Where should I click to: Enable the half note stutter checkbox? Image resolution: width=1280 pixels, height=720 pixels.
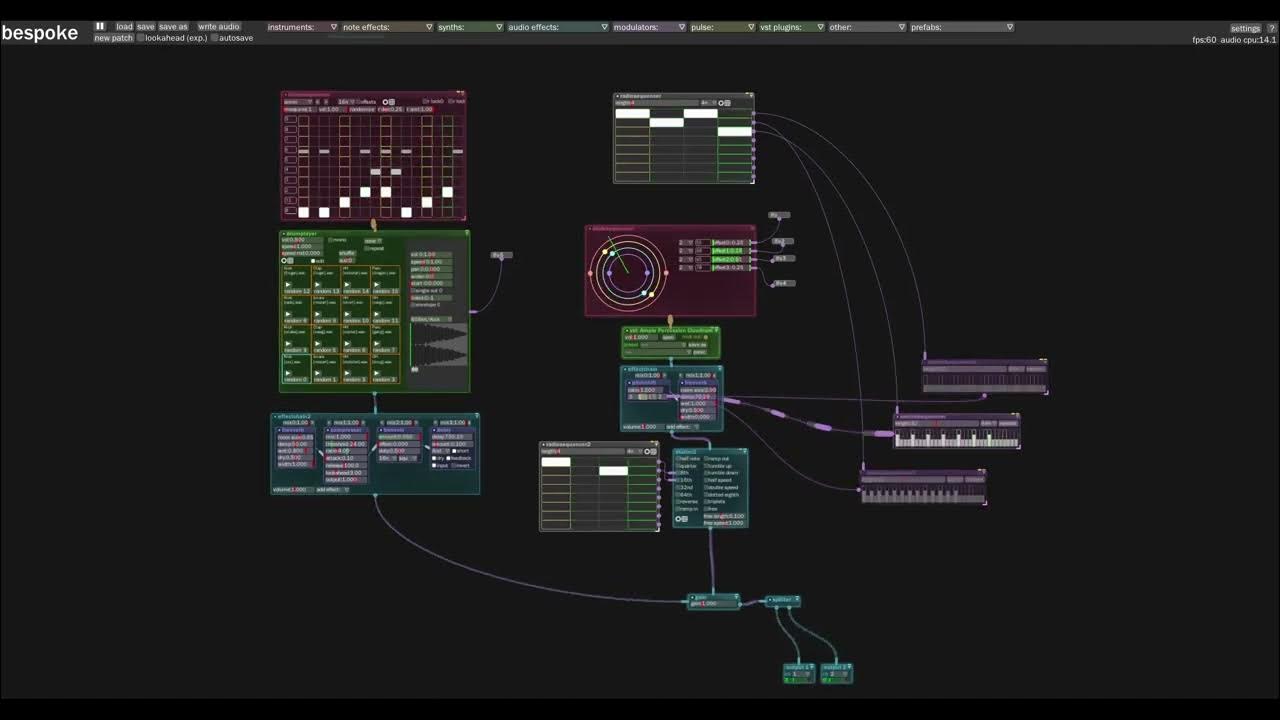coord(678,459)
